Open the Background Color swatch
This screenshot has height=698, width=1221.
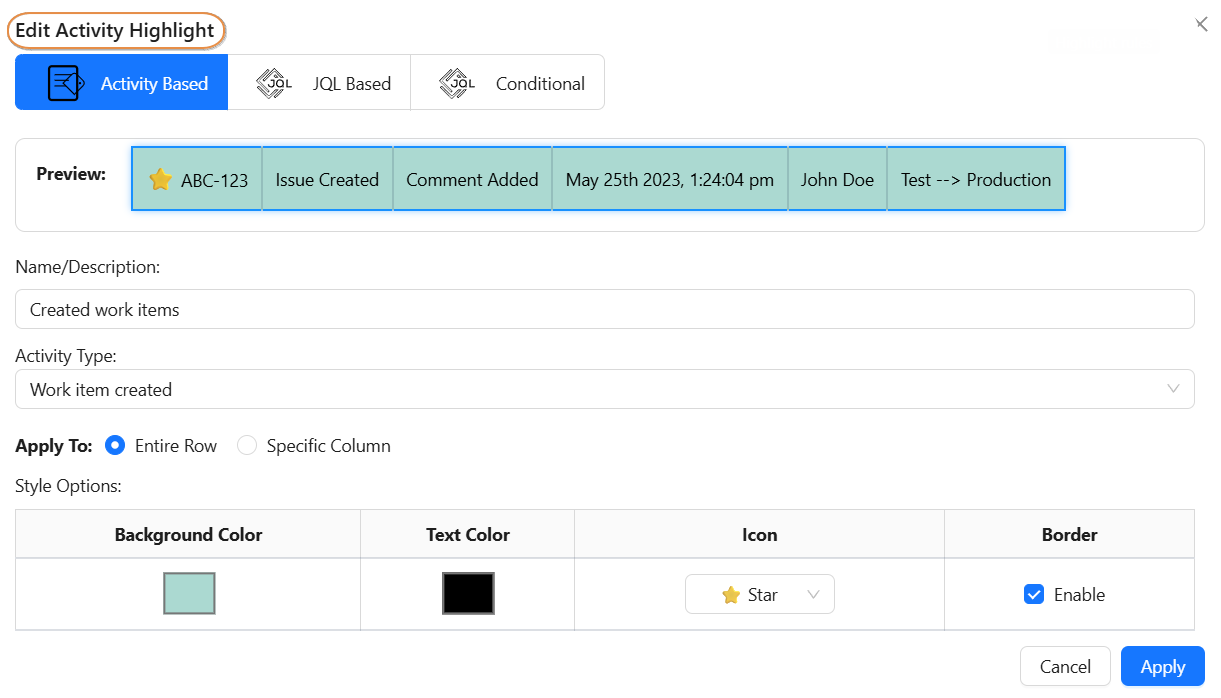pos(189,593)
